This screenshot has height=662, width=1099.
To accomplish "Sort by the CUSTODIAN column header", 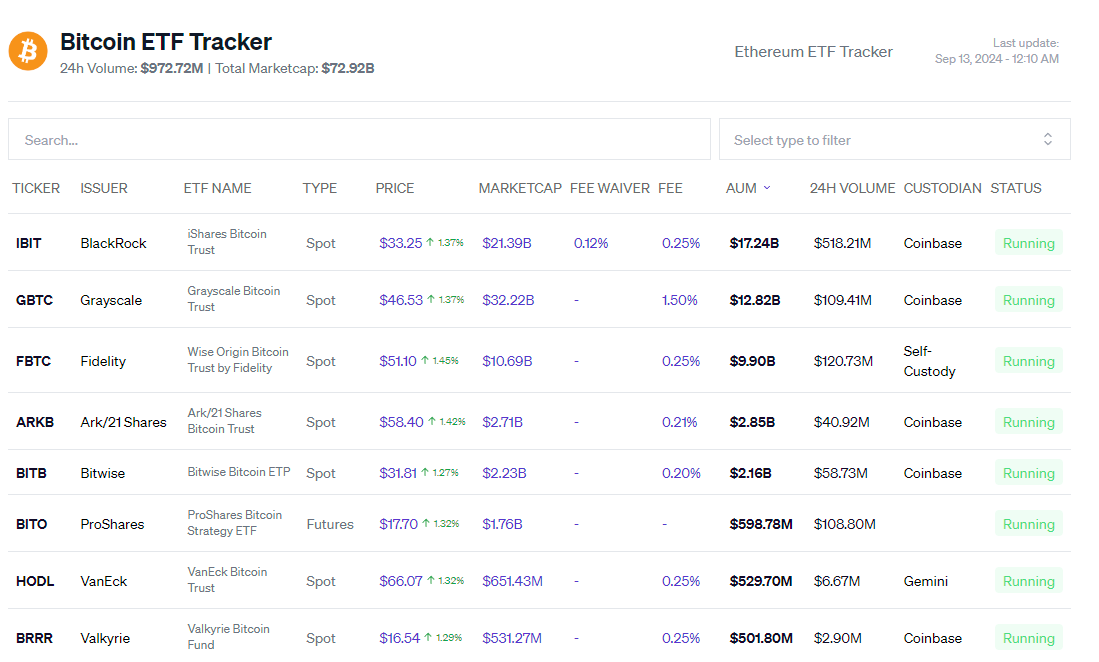I will pos(942,188).
